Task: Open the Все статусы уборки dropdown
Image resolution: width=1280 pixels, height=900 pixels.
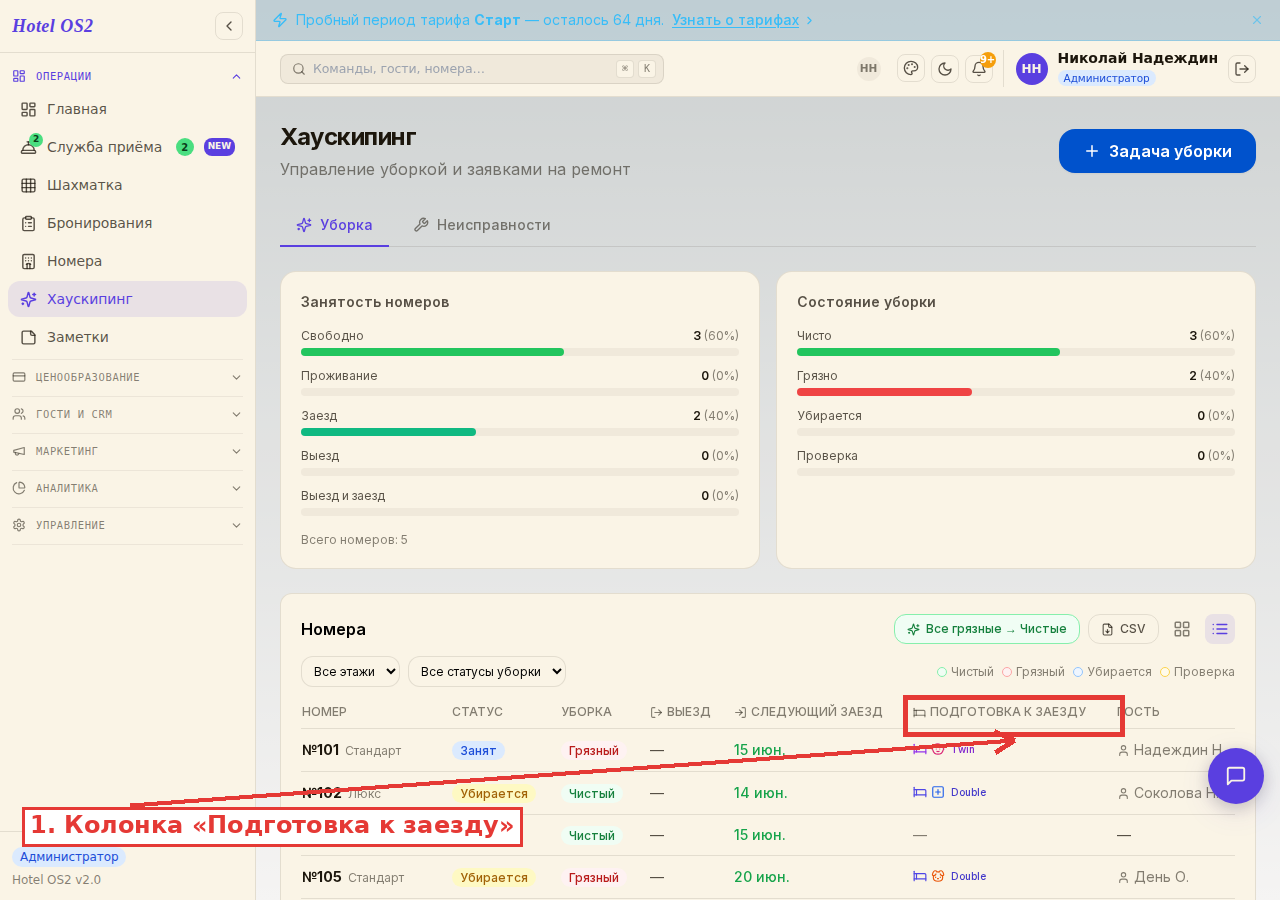Action: 487,672
